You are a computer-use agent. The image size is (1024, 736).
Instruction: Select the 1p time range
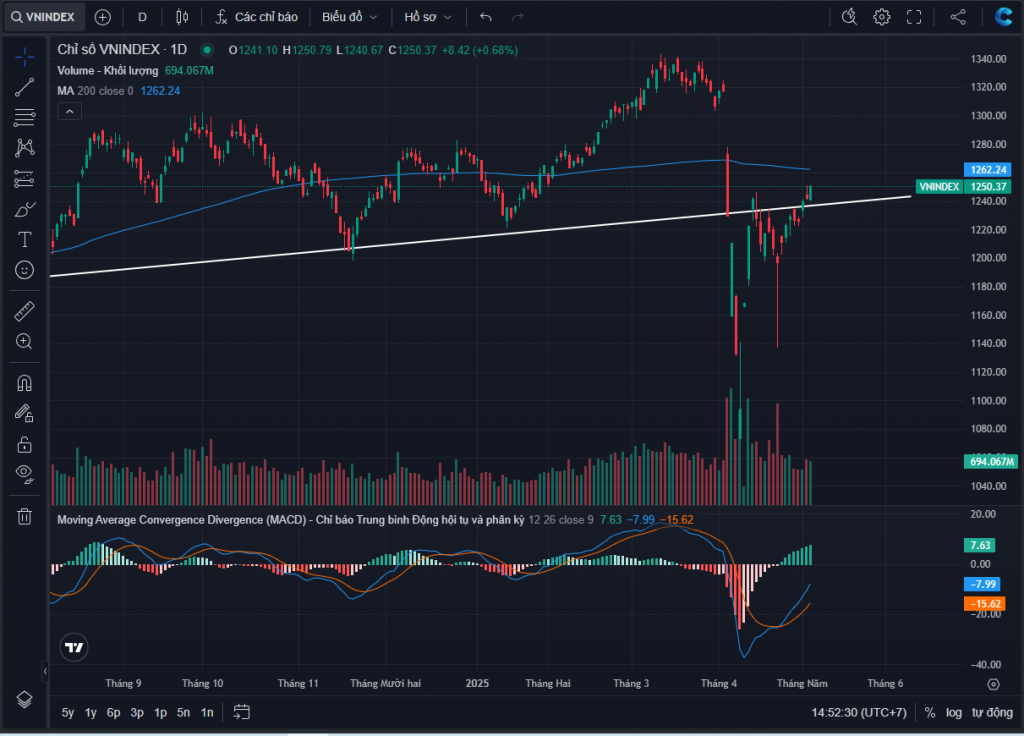(x=161, y=712)
